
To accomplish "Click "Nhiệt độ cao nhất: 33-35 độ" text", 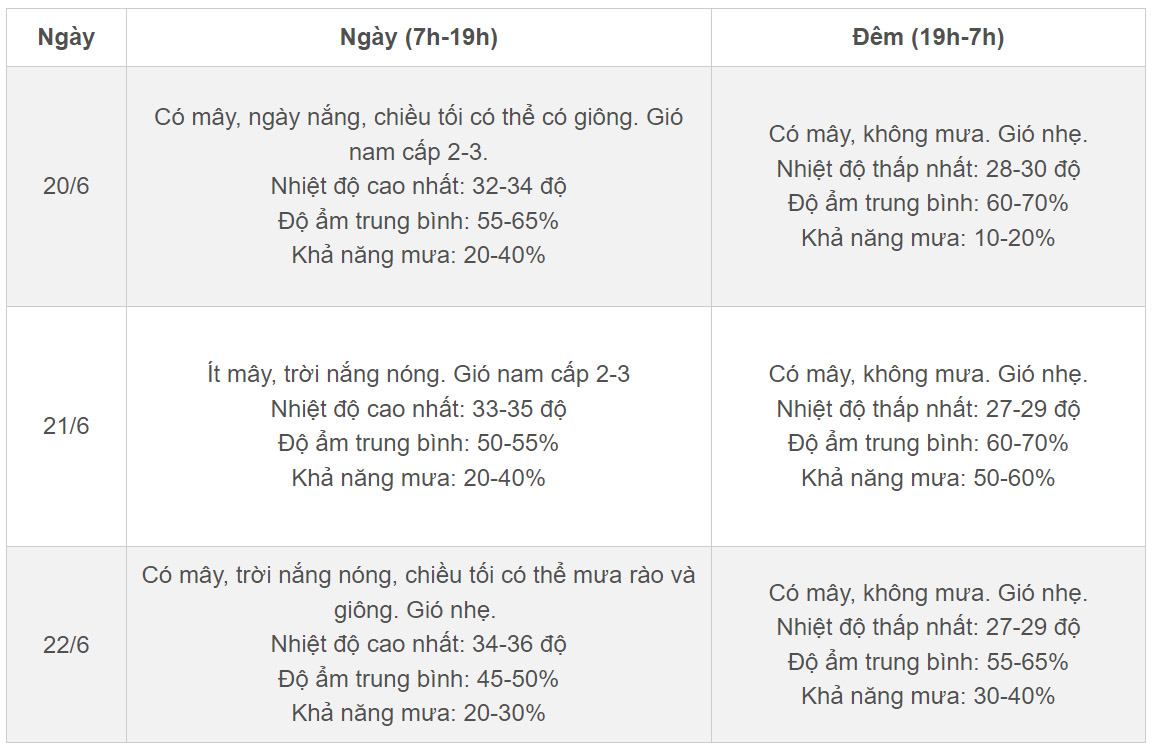I will [x=418, y=409].
